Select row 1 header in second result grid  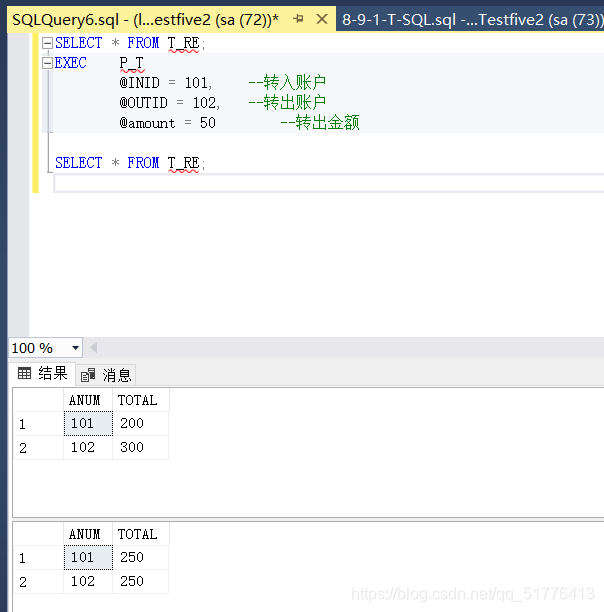point(38,557)
